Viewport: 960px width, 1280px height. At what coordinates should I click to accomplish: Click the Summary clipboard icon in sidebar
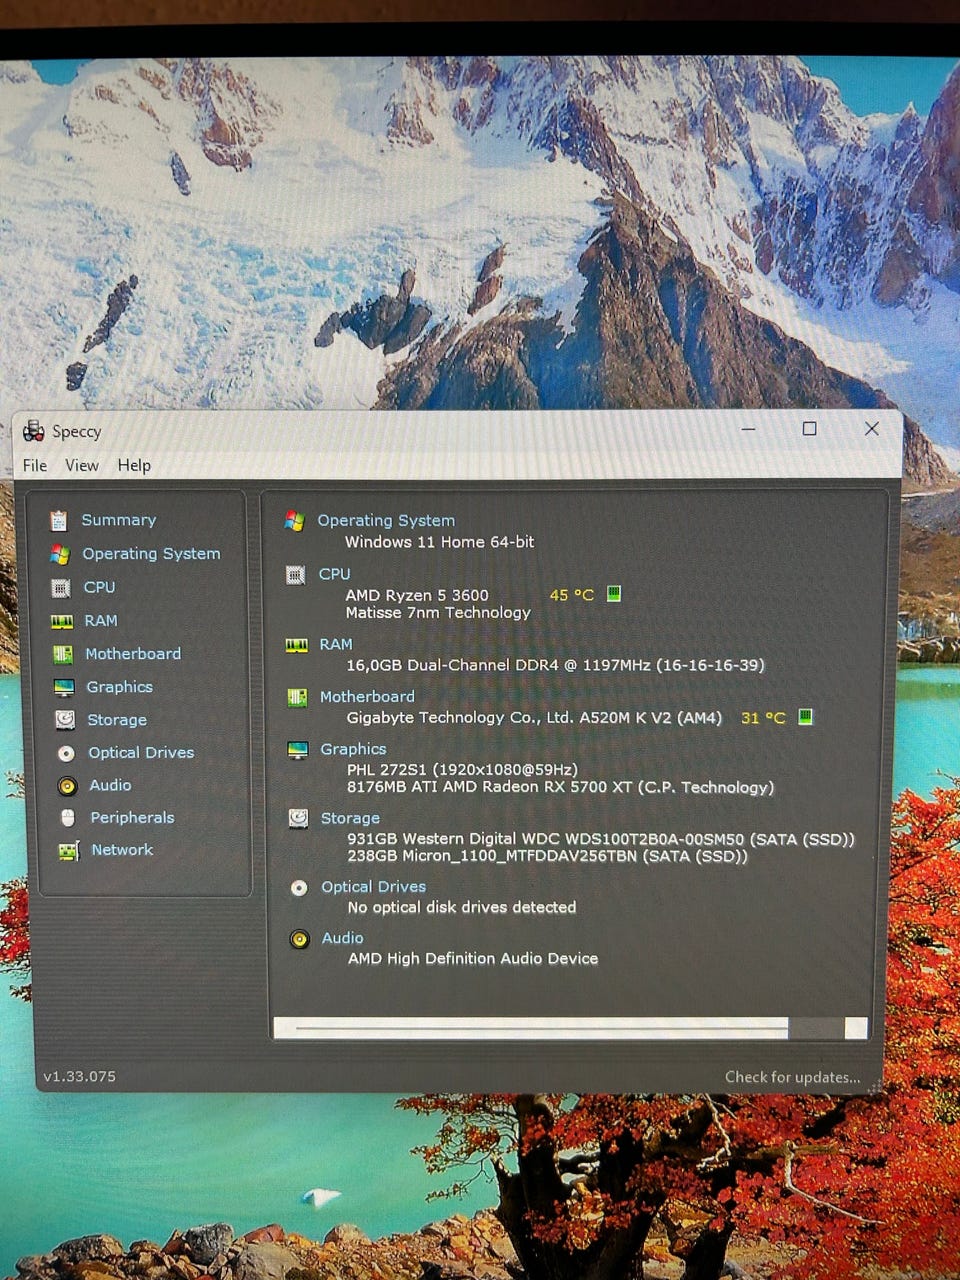point(59,520)
